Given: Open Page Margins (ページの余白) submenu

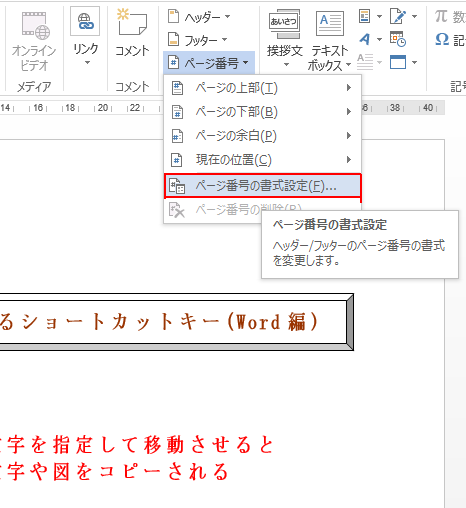Looking at the screenshot, I should click(262, 136).
